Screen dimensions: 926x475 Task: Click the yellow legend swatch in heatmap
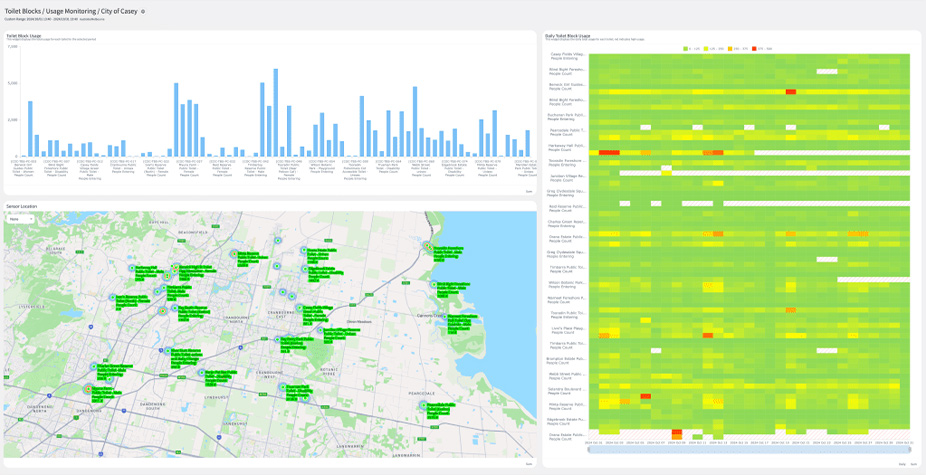(x=707, y=48)
